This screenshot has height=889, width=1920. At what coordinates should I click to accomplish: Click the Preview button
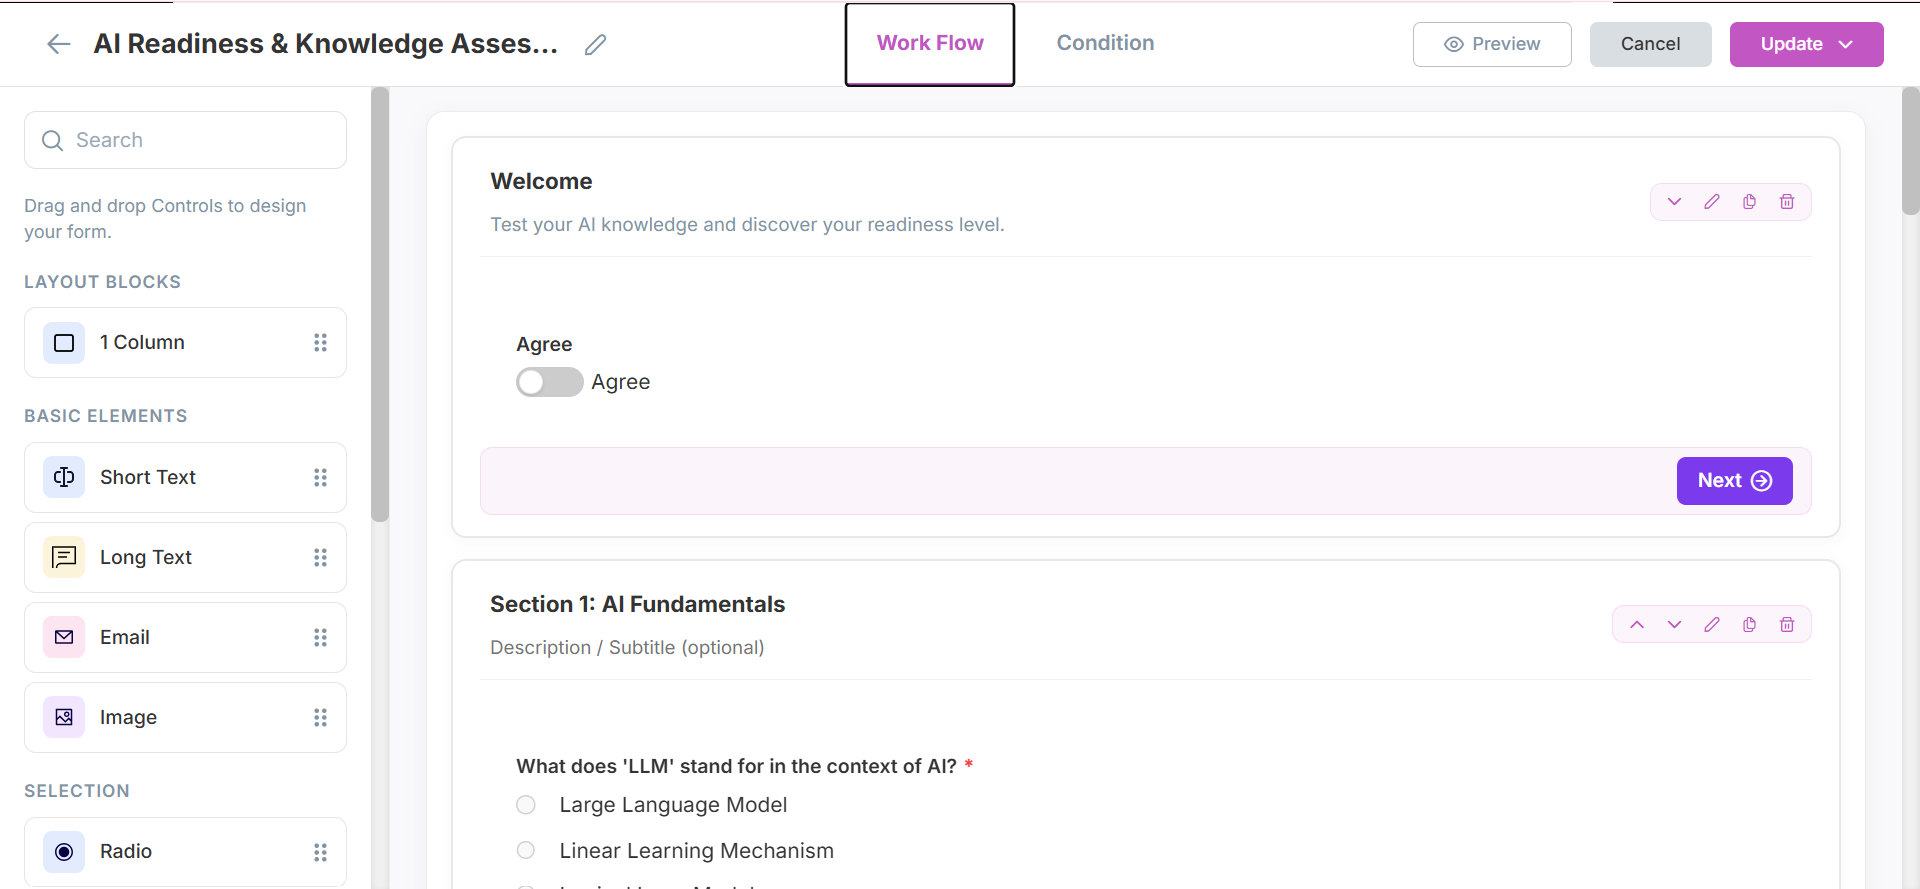[x=1492, y=44]
